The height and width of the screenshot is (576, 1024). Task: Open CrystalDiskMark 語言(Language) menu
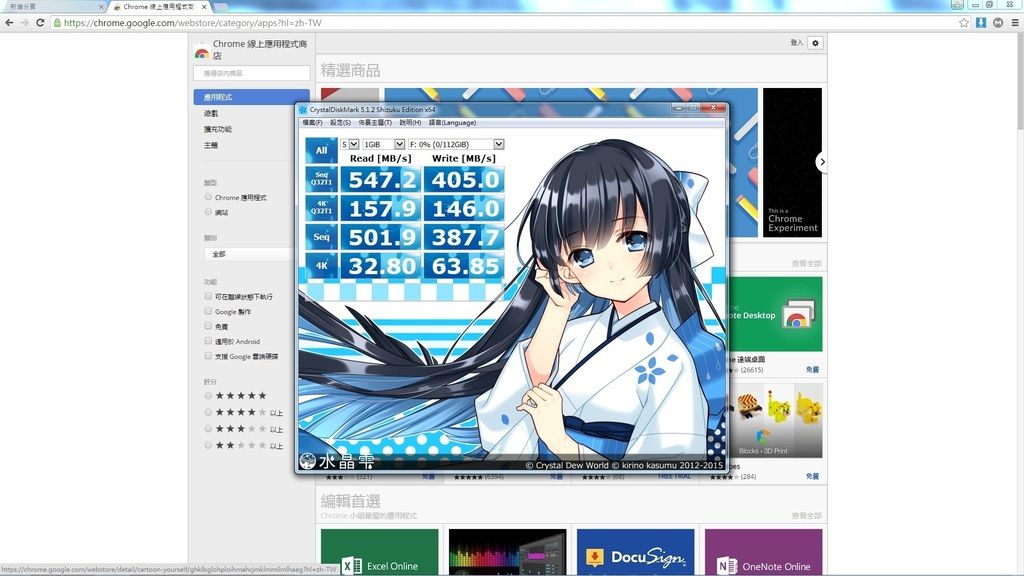pos(452,123)
